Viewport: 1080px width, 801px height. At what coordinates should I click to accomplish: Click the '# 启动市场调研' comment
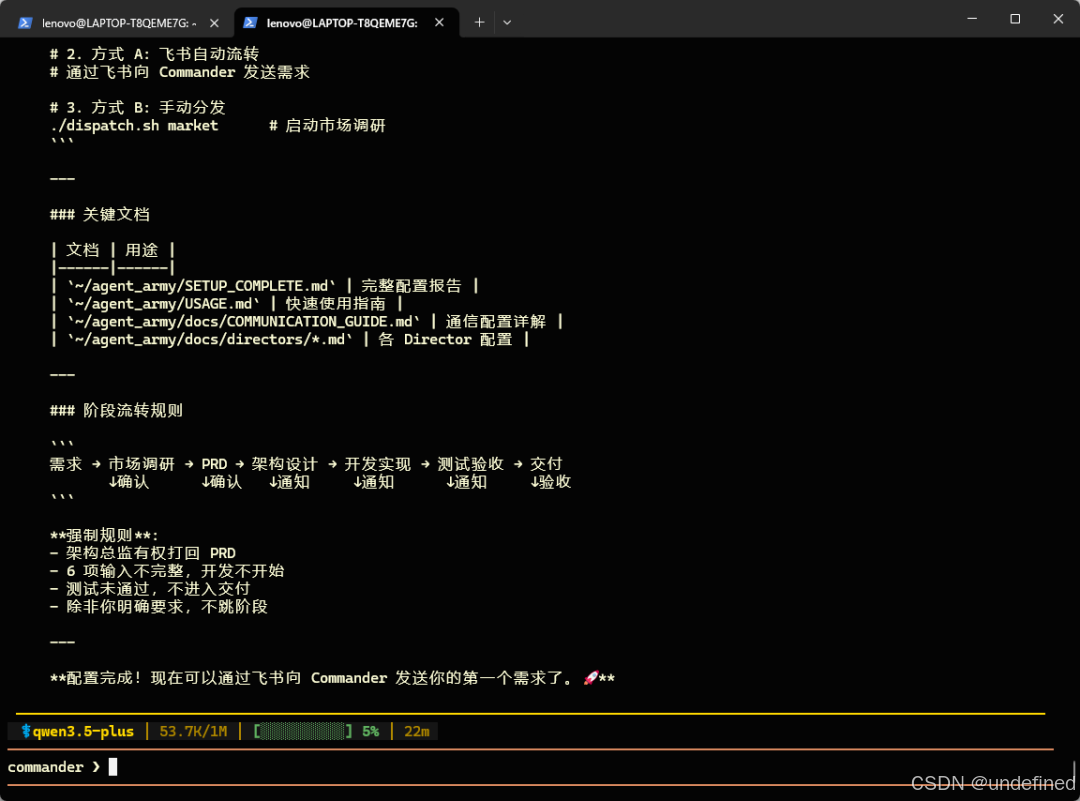(x=327, y=125)
